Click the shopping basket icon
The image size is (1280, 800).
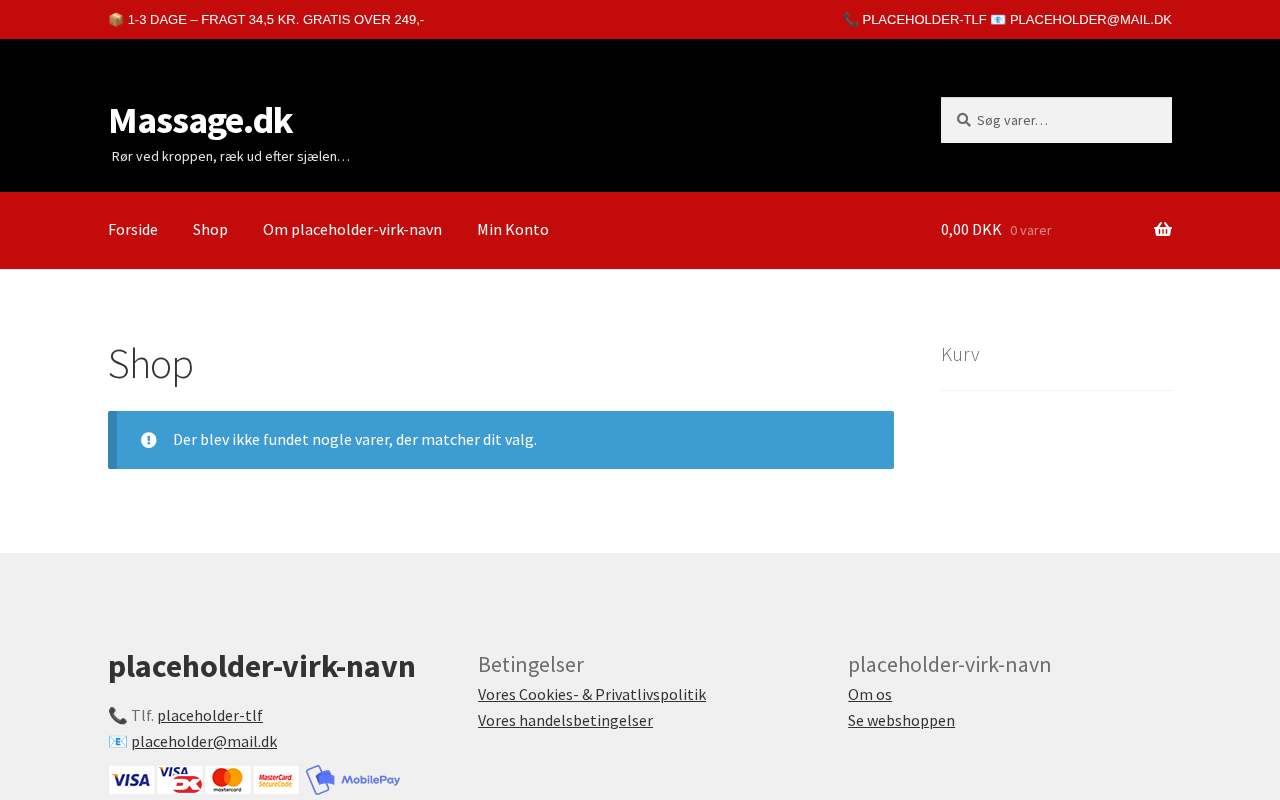point(1162,230)
